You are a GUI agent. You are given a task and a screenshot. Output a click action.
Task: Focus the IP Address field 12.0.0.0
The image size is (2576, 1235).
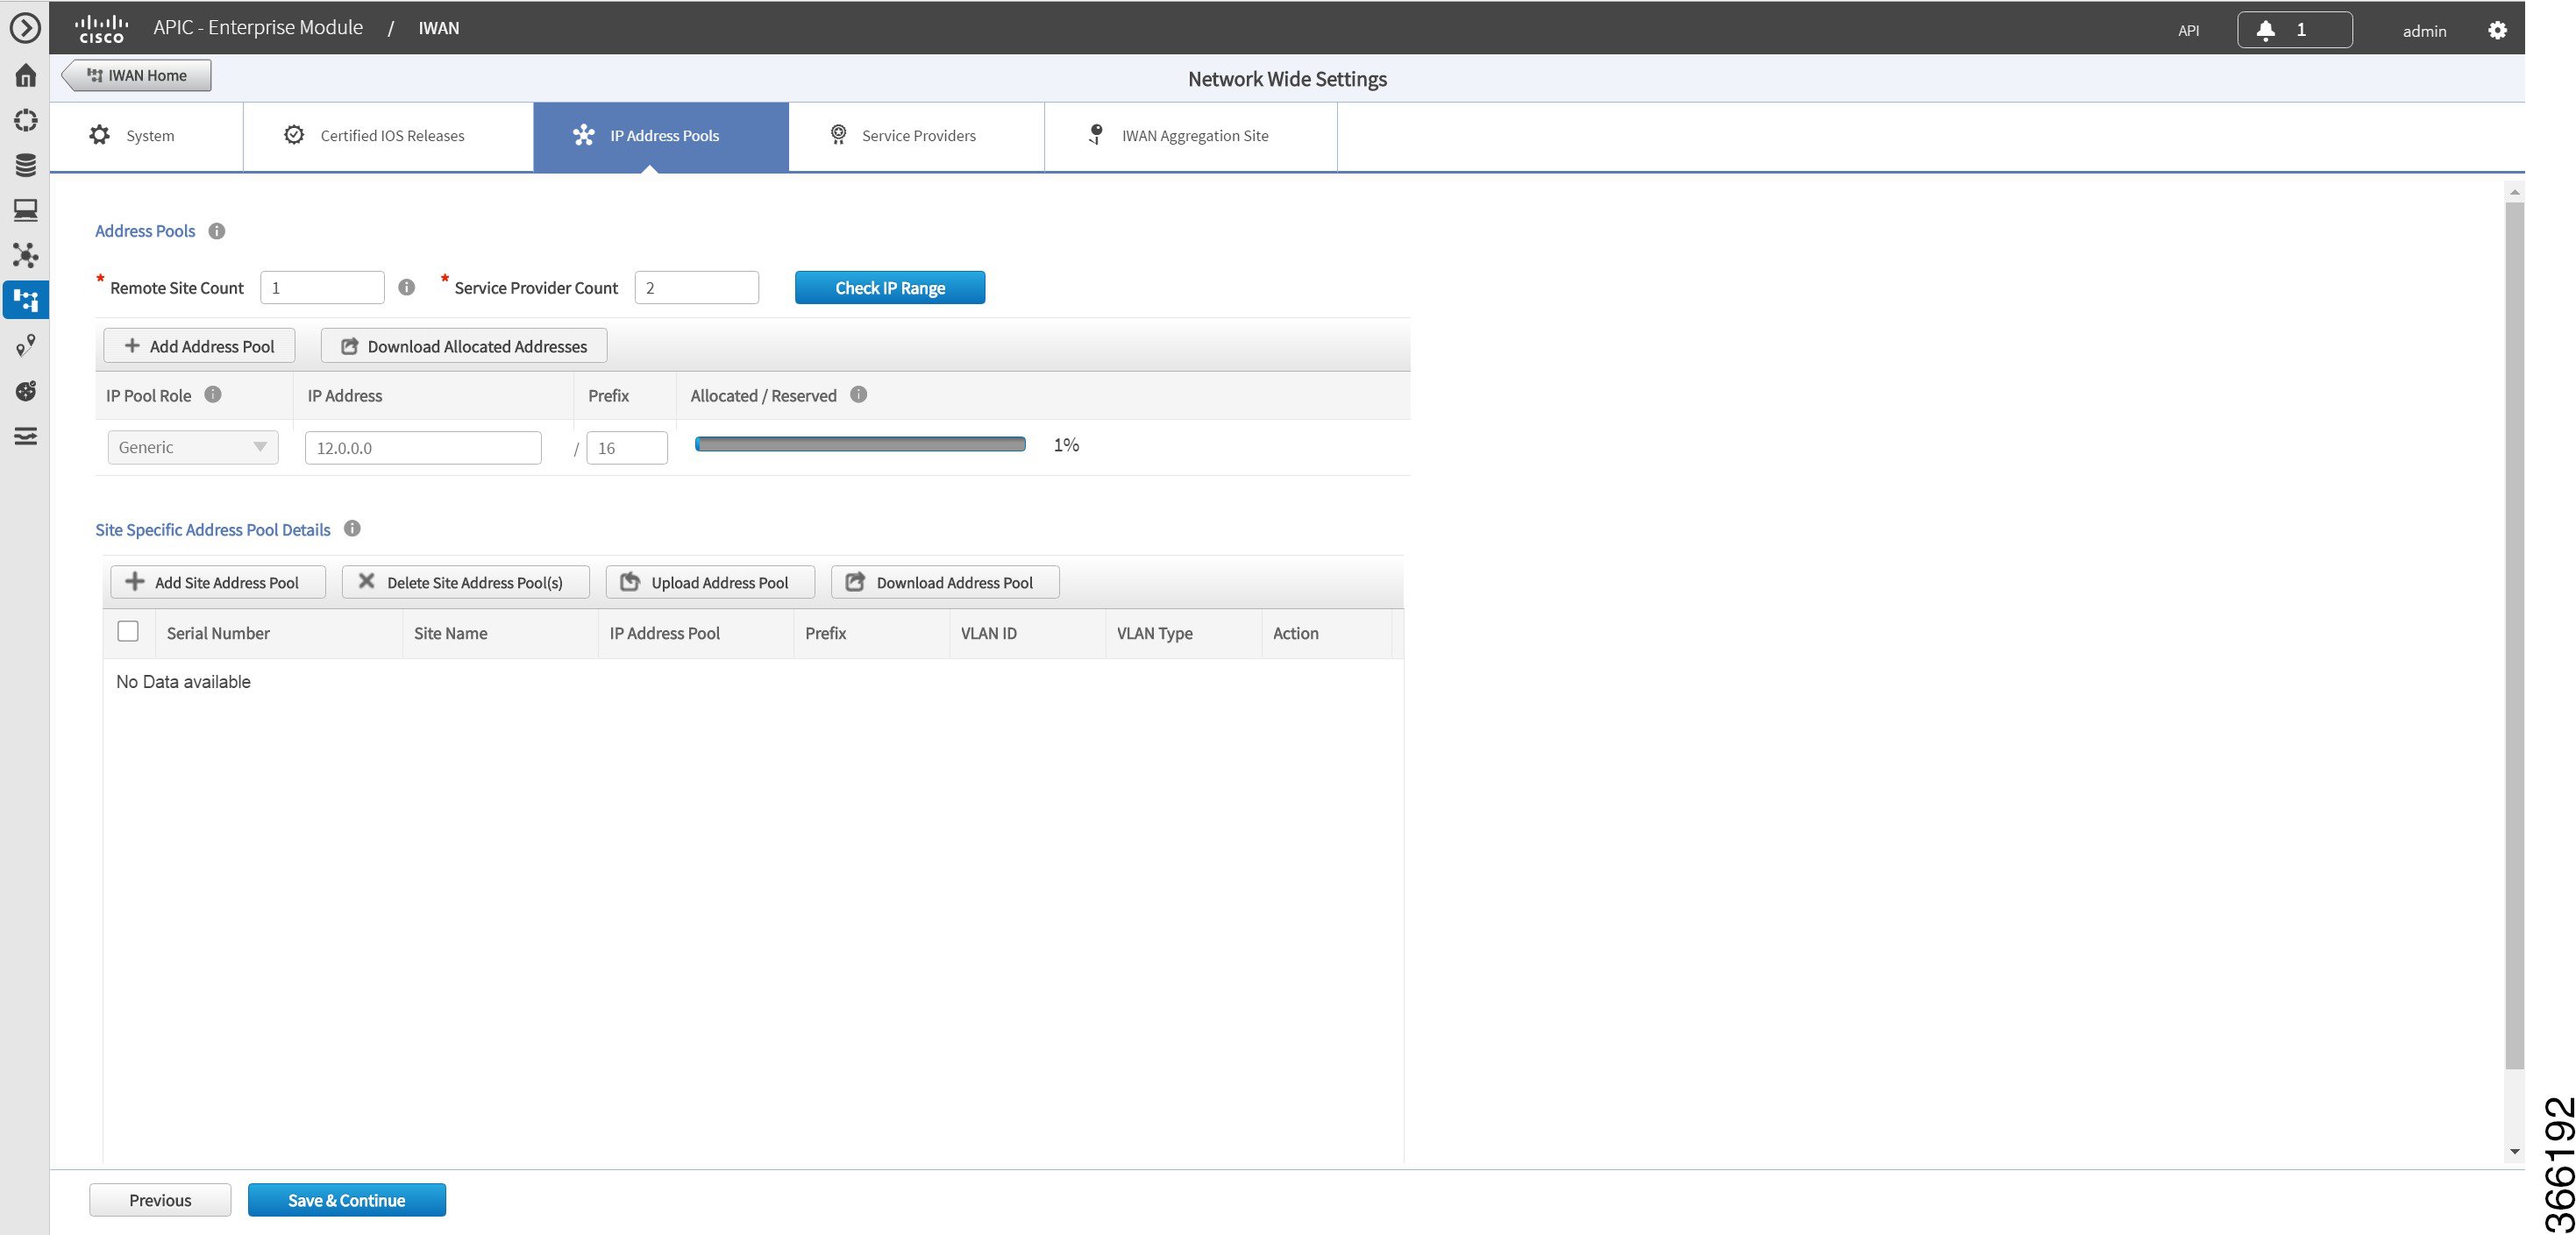423,448
